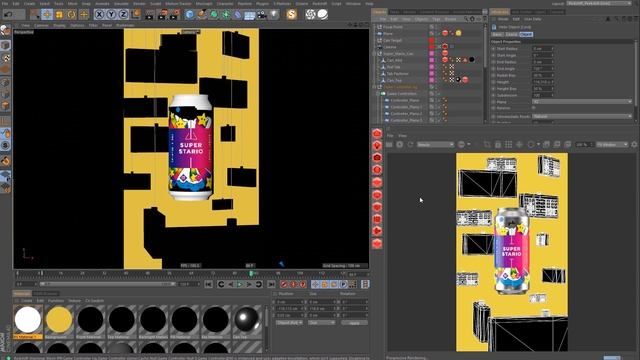The image size is (640, 360).
Task: Go to end of animation
Action: (x=271, y=284)
